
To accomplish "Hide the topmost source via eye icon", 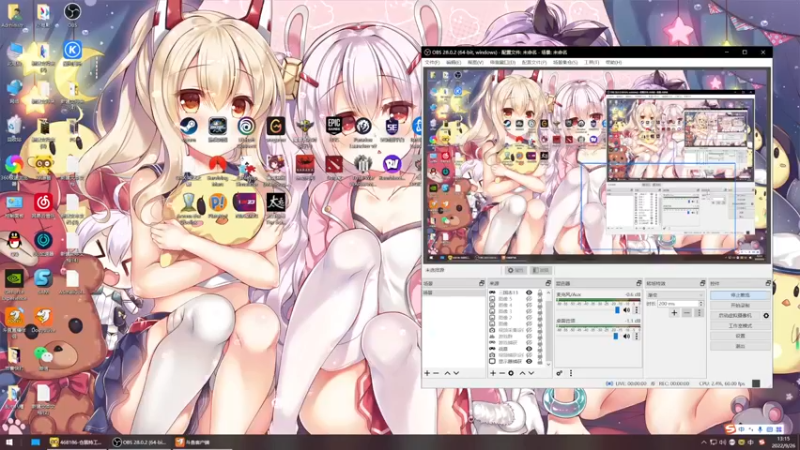I will coord(529,293).
